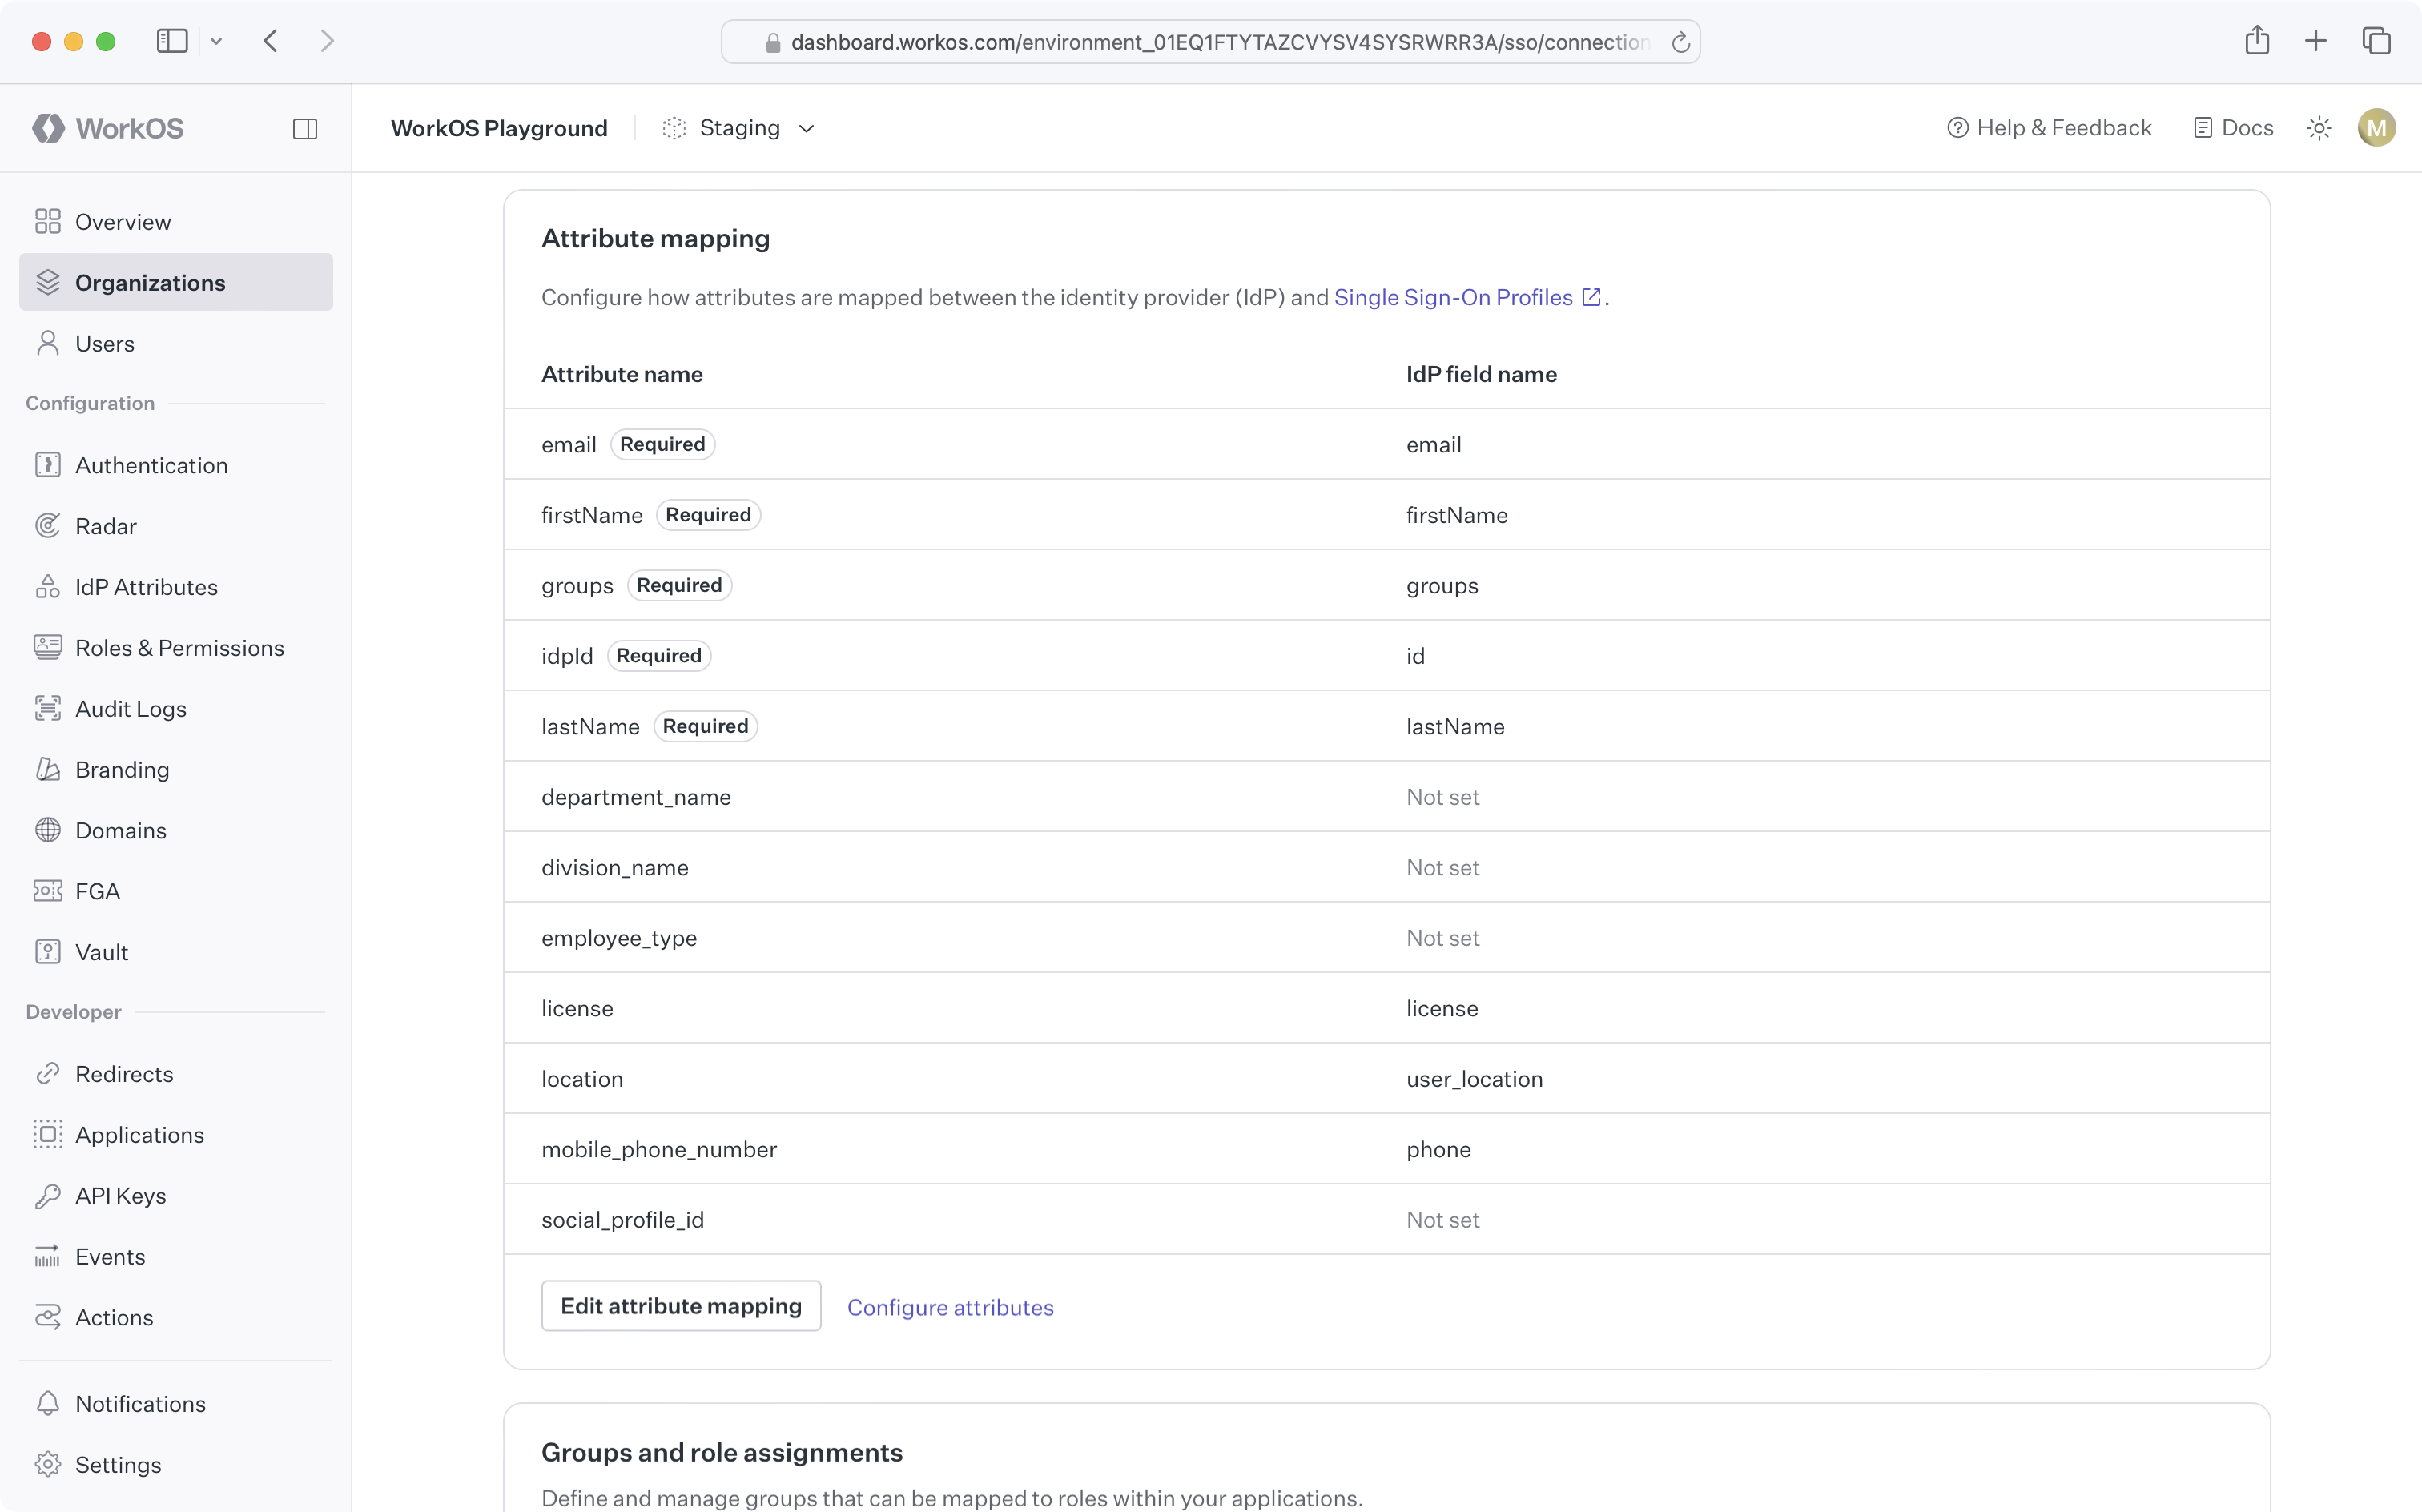This screenshot has width=2422, height=1512.
Task: Open the Notifications section
Action: point(141,1403)
